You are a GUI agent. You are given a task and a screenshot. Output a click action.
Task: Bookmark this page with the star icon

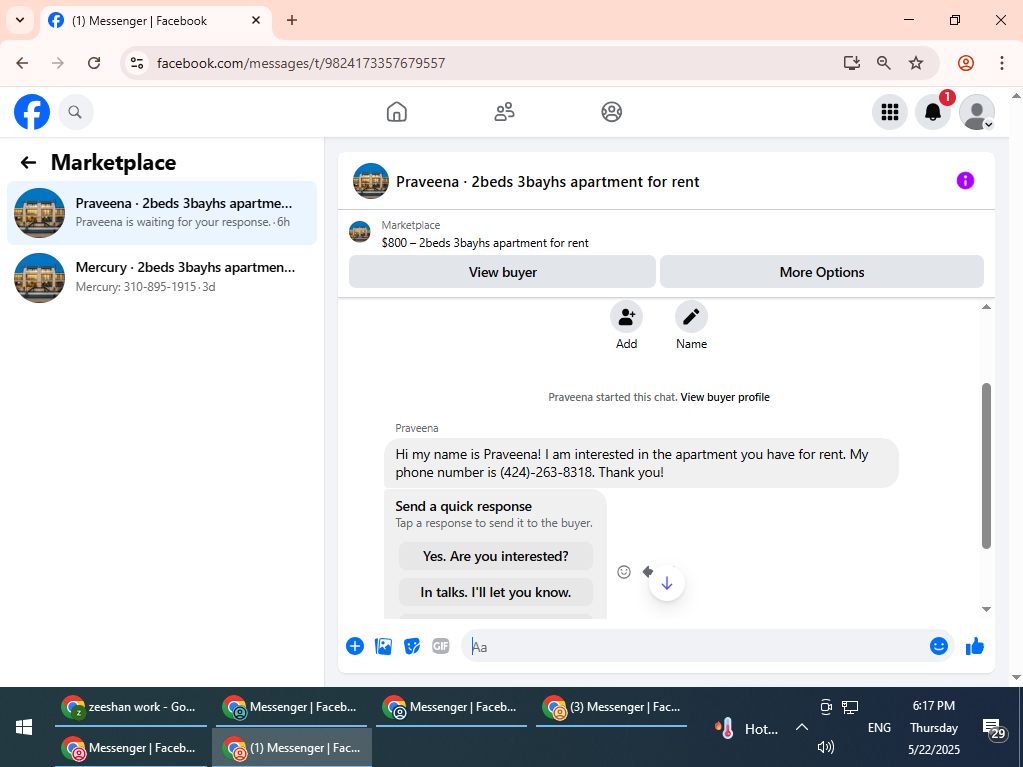pos(916,63)
